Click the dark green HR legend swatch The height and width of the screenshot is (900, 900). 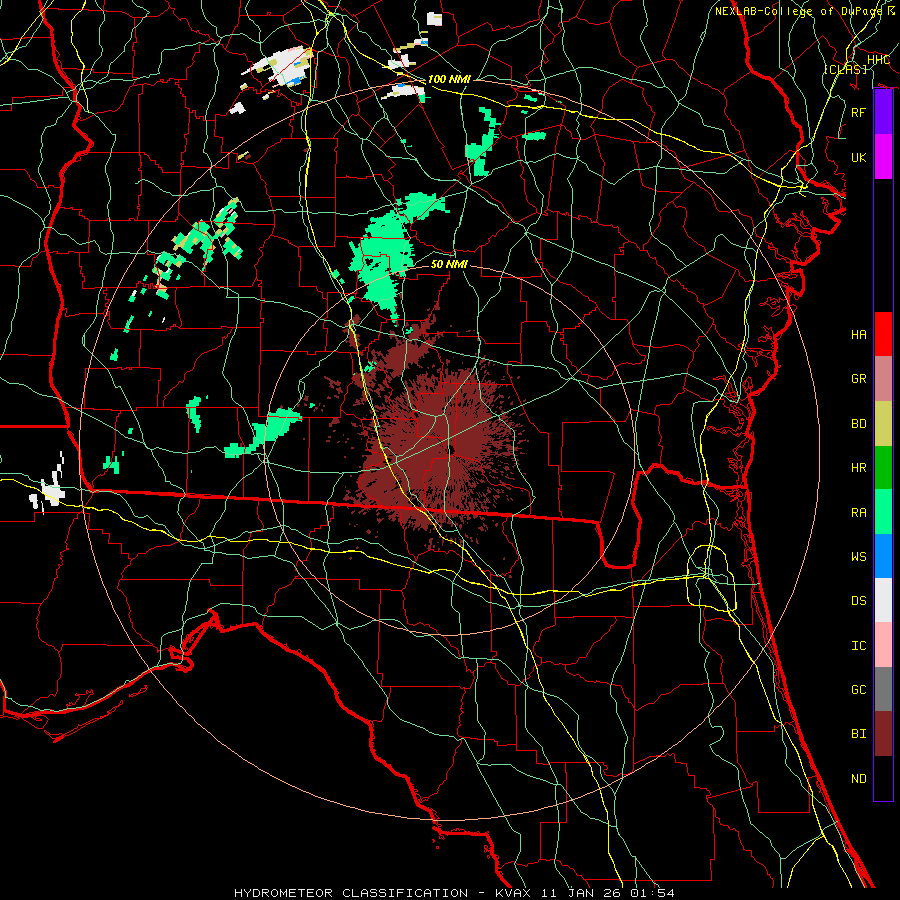point(883,467)
